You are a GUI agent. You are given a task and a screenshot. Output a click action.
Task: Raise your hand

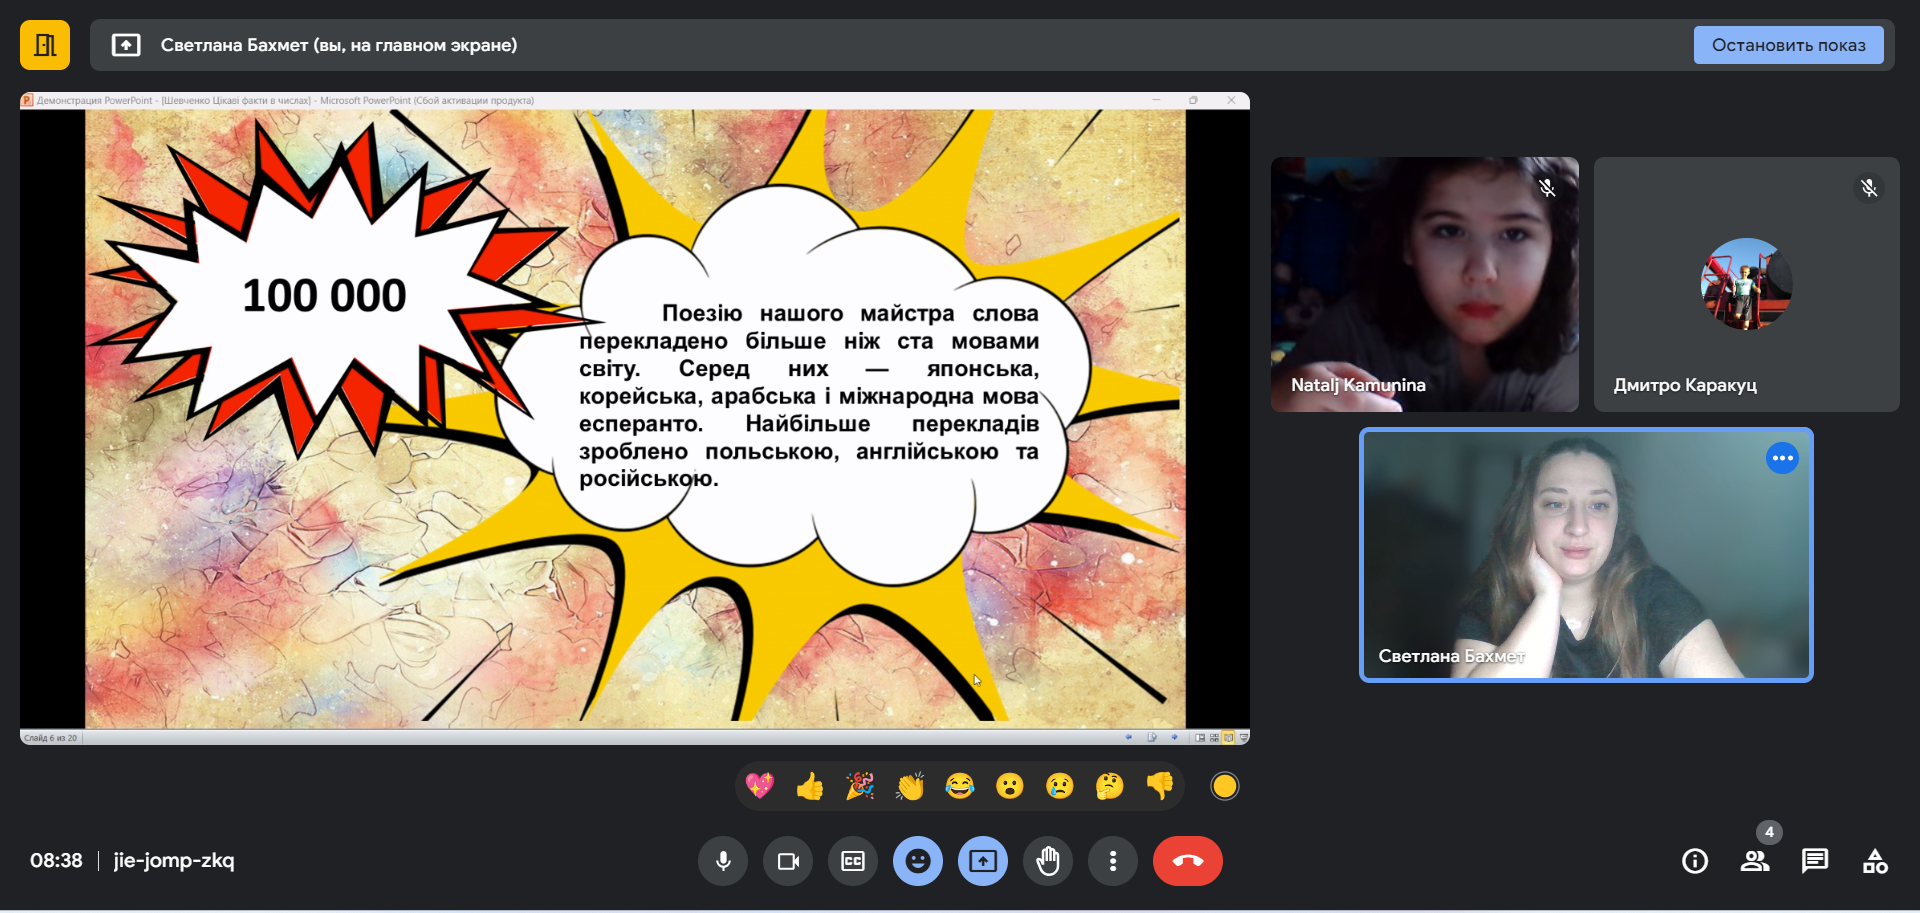pos(1048,861)
